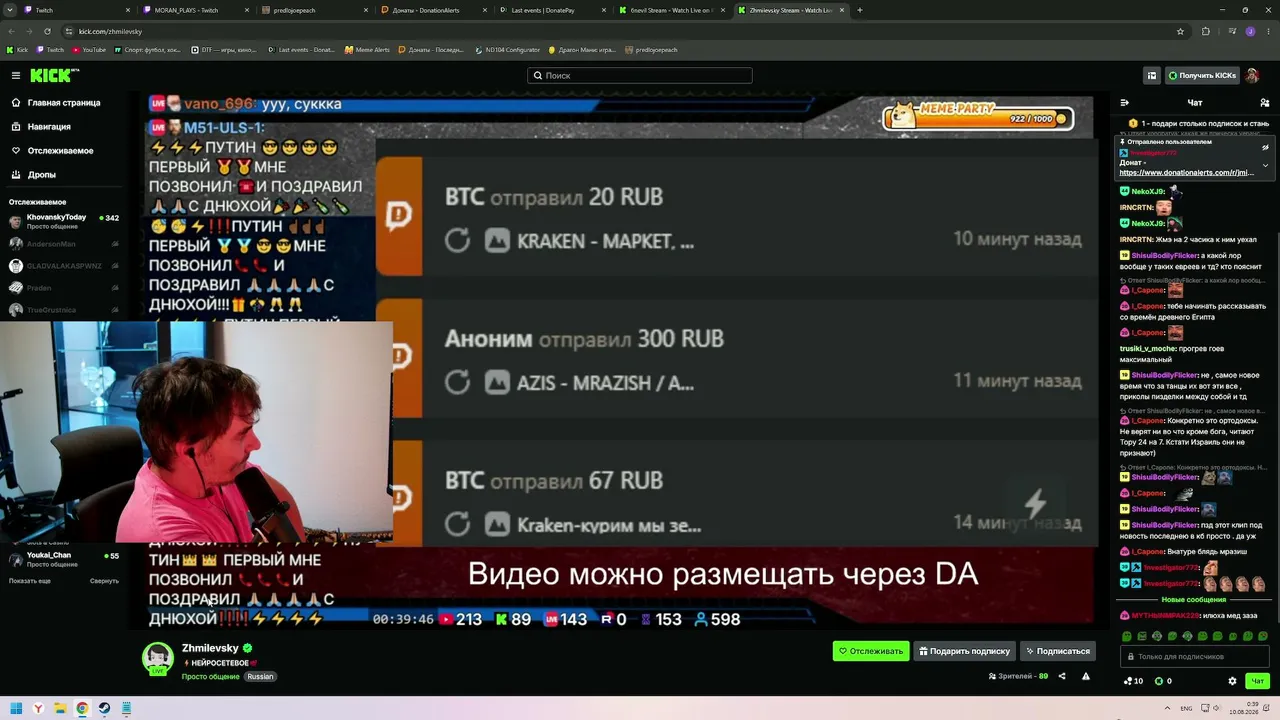Collapse the chat panel with arrow icon

click(x=1124, y=102)
